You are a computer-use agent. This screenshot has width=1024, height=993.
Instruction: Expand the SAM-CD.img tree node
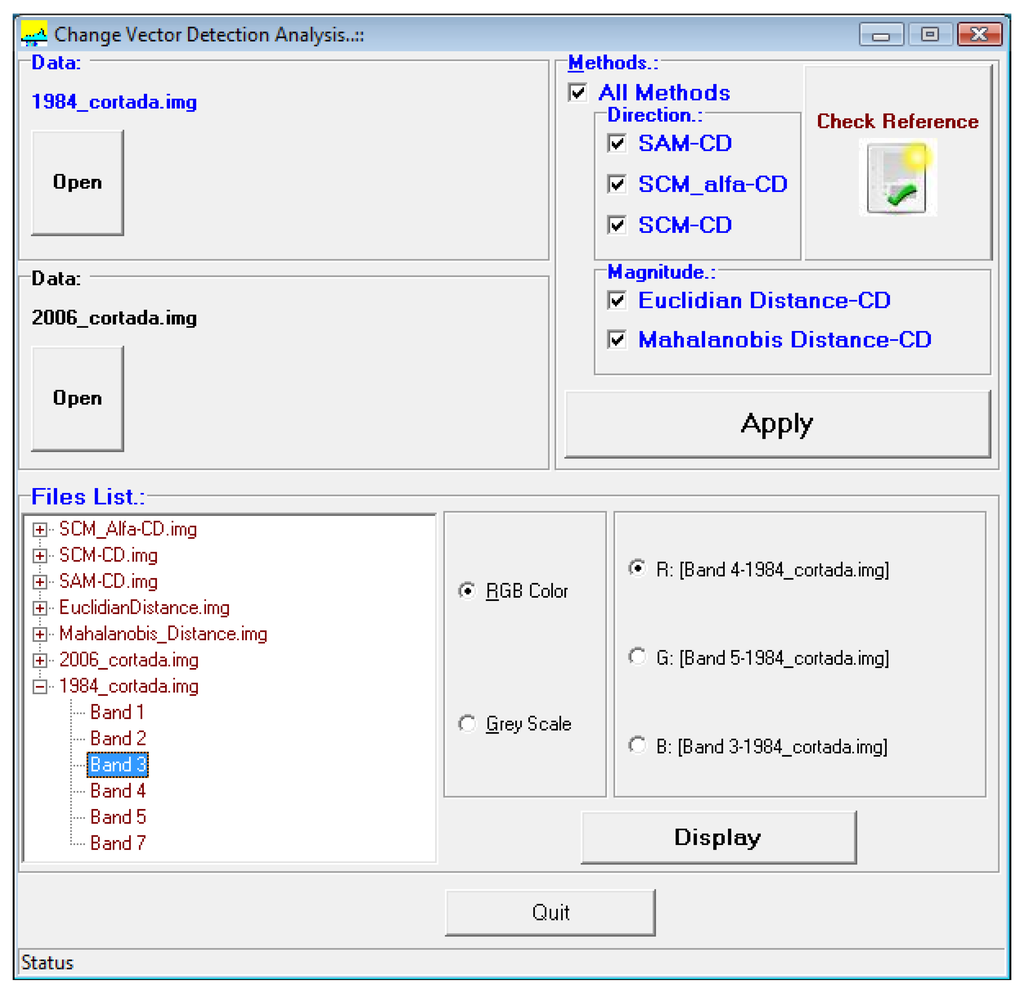point(40,582)
